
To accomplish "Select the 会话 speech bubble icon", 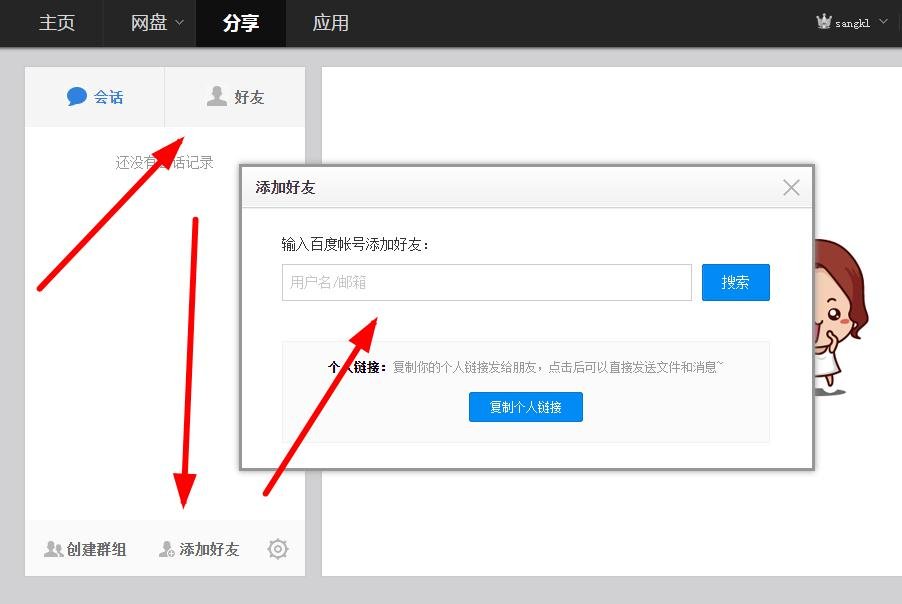I will tap(78, 96).
